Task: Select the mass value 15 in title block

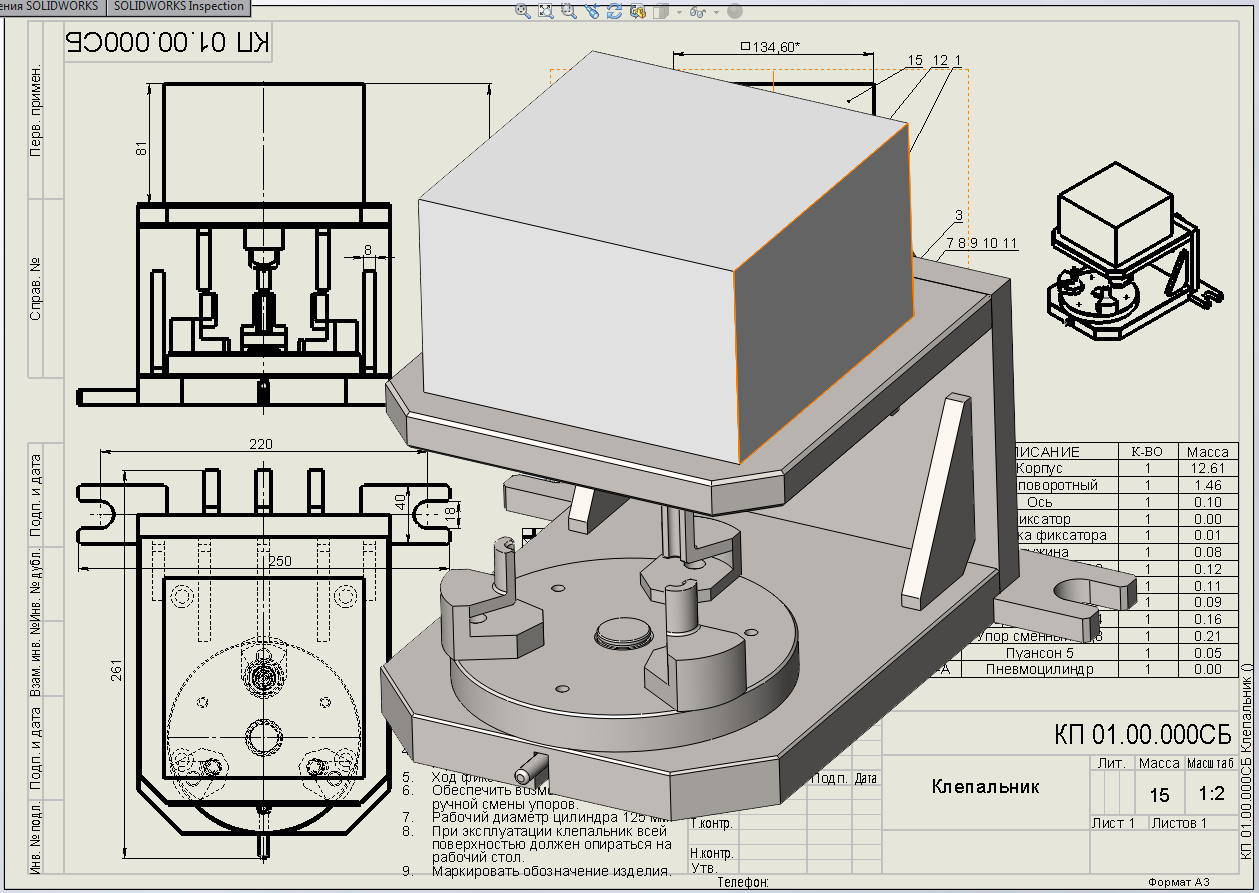Action: pos(1159,796)
